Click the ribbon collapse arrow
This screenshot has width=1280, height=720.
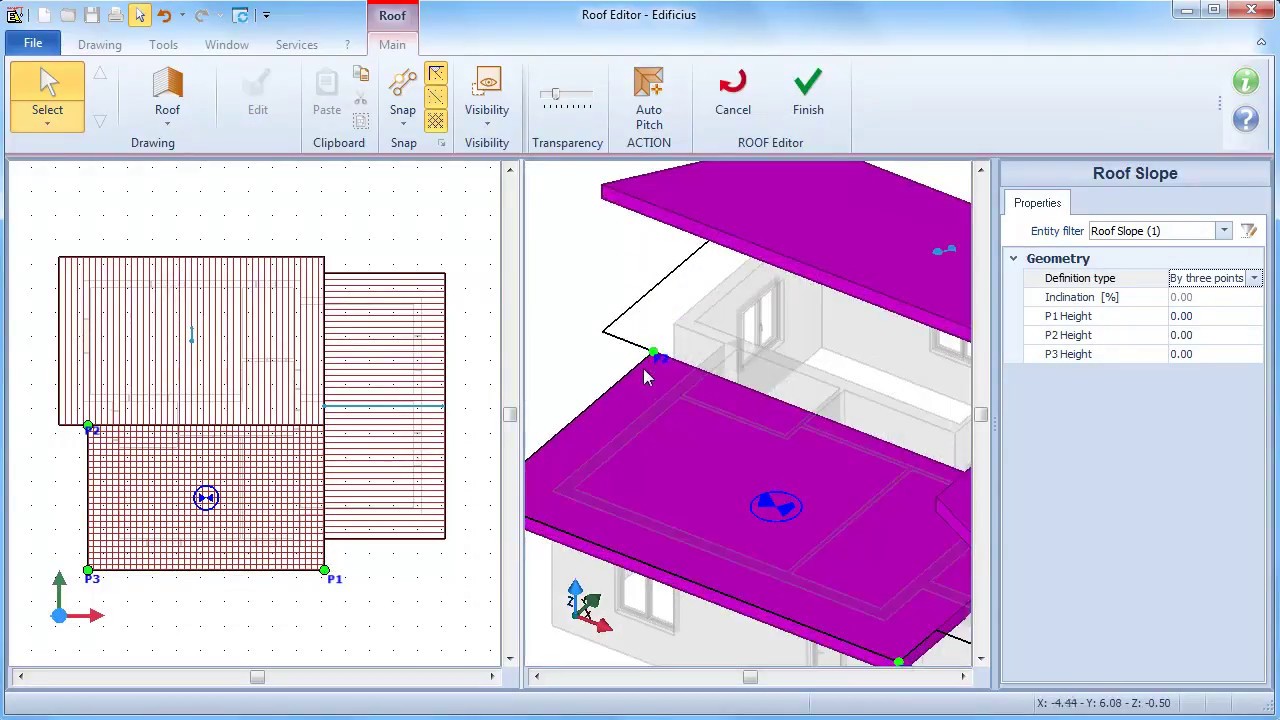click(1262, 42)
